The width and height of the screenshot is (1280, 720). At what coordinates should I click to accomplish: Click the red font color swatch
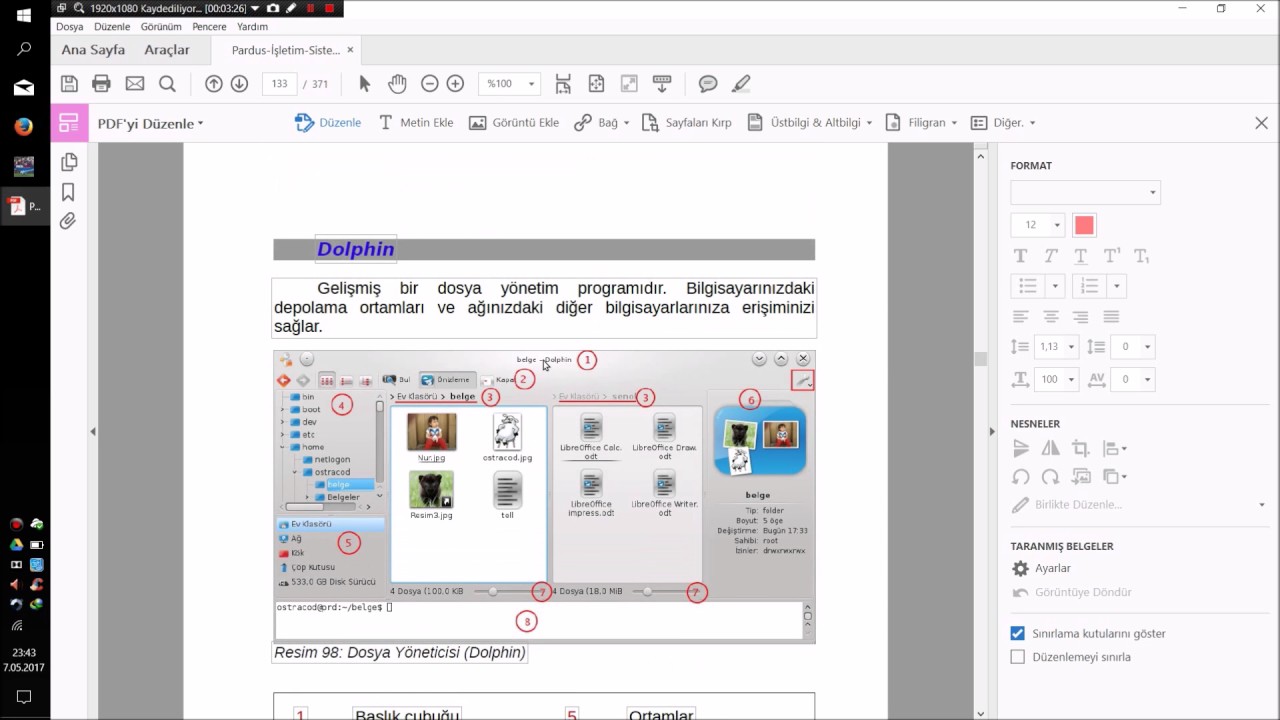[x=1084, y=225]
